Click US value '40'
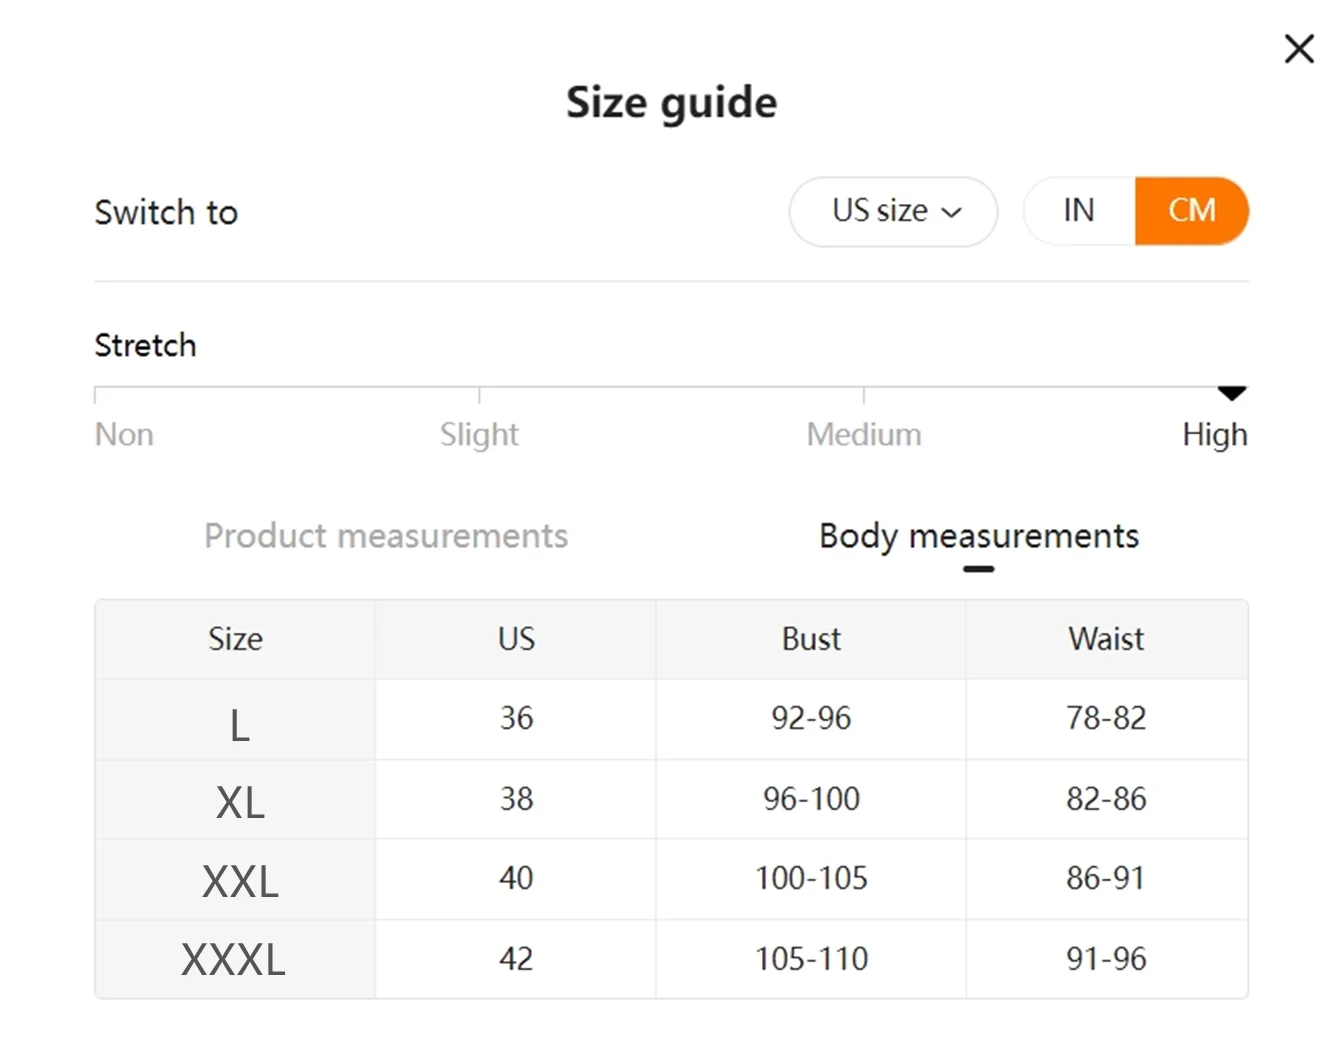The width and height of the screenshot is (1340, 1054). 516,878
